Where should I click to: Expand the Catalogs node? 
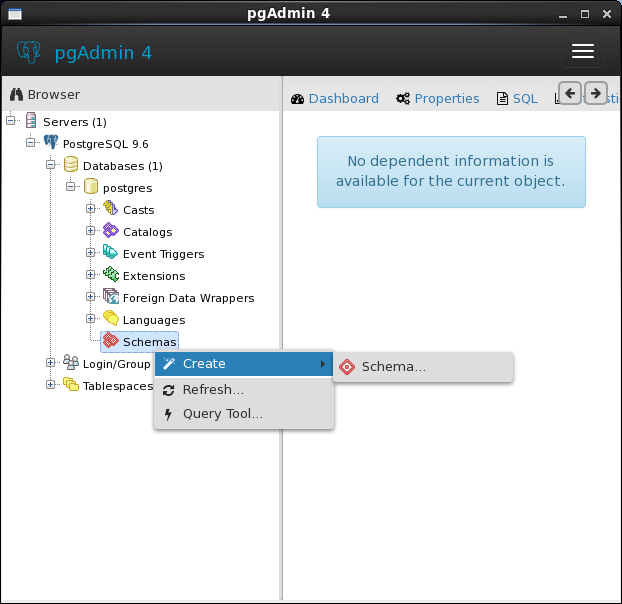[x=90, y=230]
